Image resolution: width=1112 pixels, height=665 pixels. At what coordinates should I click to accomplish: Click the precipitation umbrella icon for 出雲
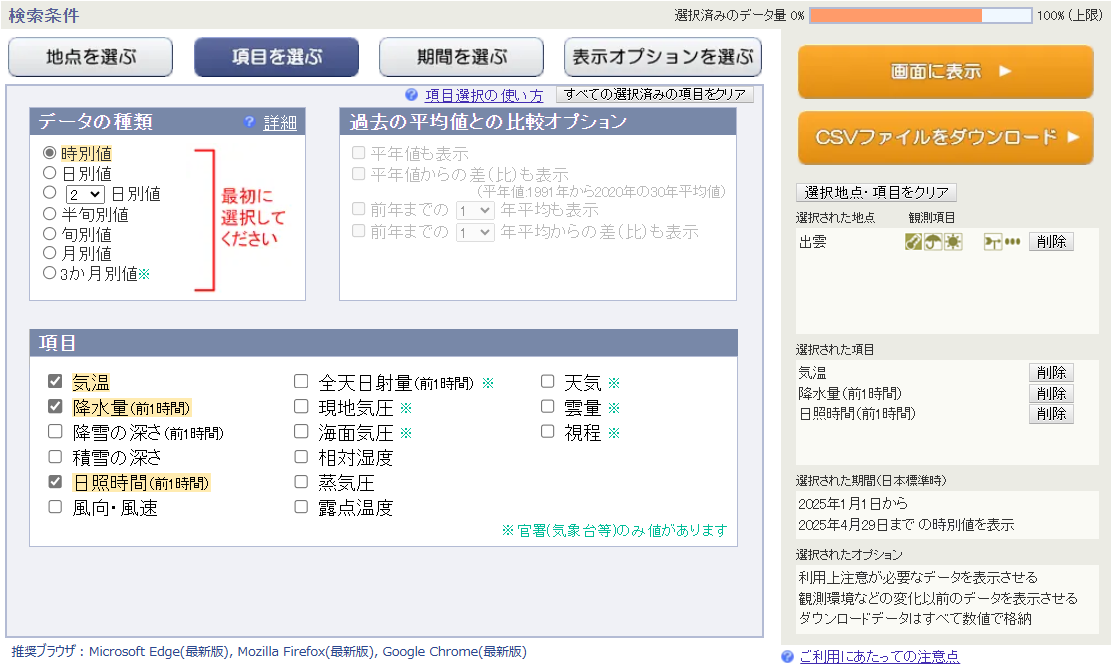(x=933, y=242)
